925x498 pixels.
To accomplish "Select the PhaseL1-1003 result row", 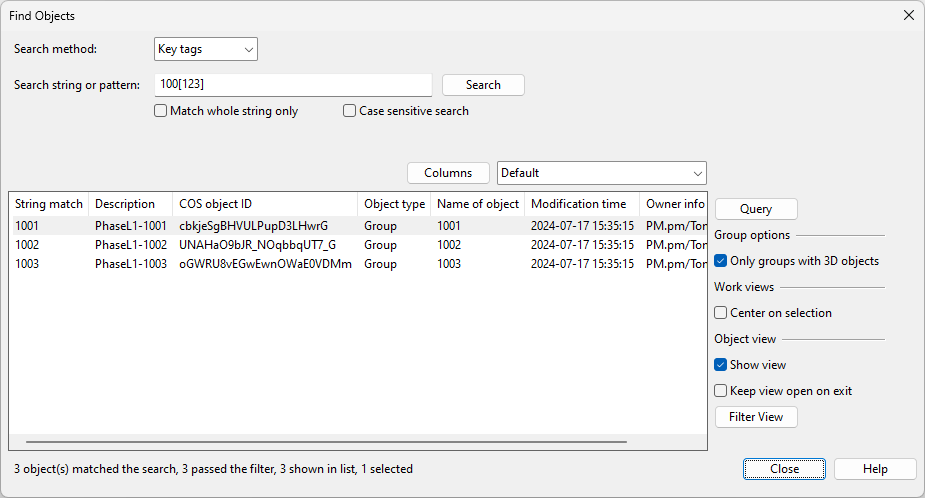I will [130, 264].
